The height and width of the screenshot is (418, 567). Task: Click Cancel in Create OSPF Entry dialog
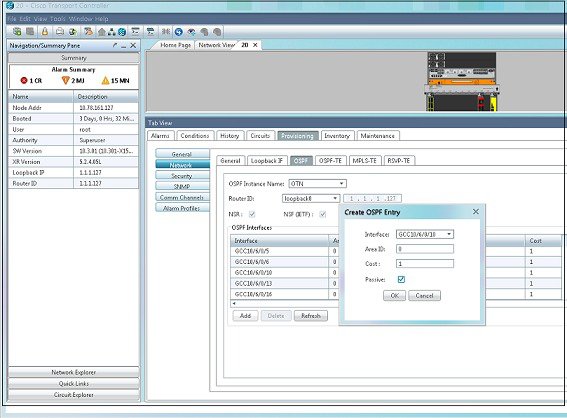[424, 296]
